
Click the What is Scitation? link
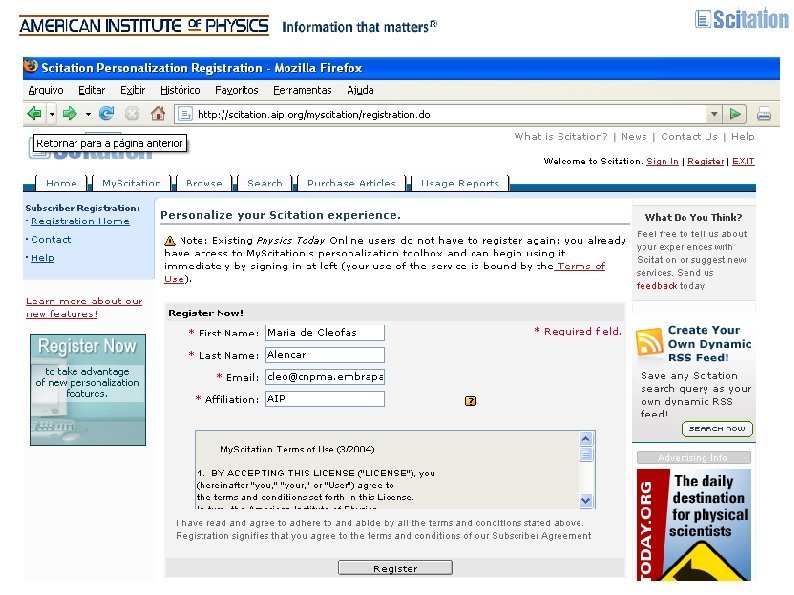click(561, 136)
